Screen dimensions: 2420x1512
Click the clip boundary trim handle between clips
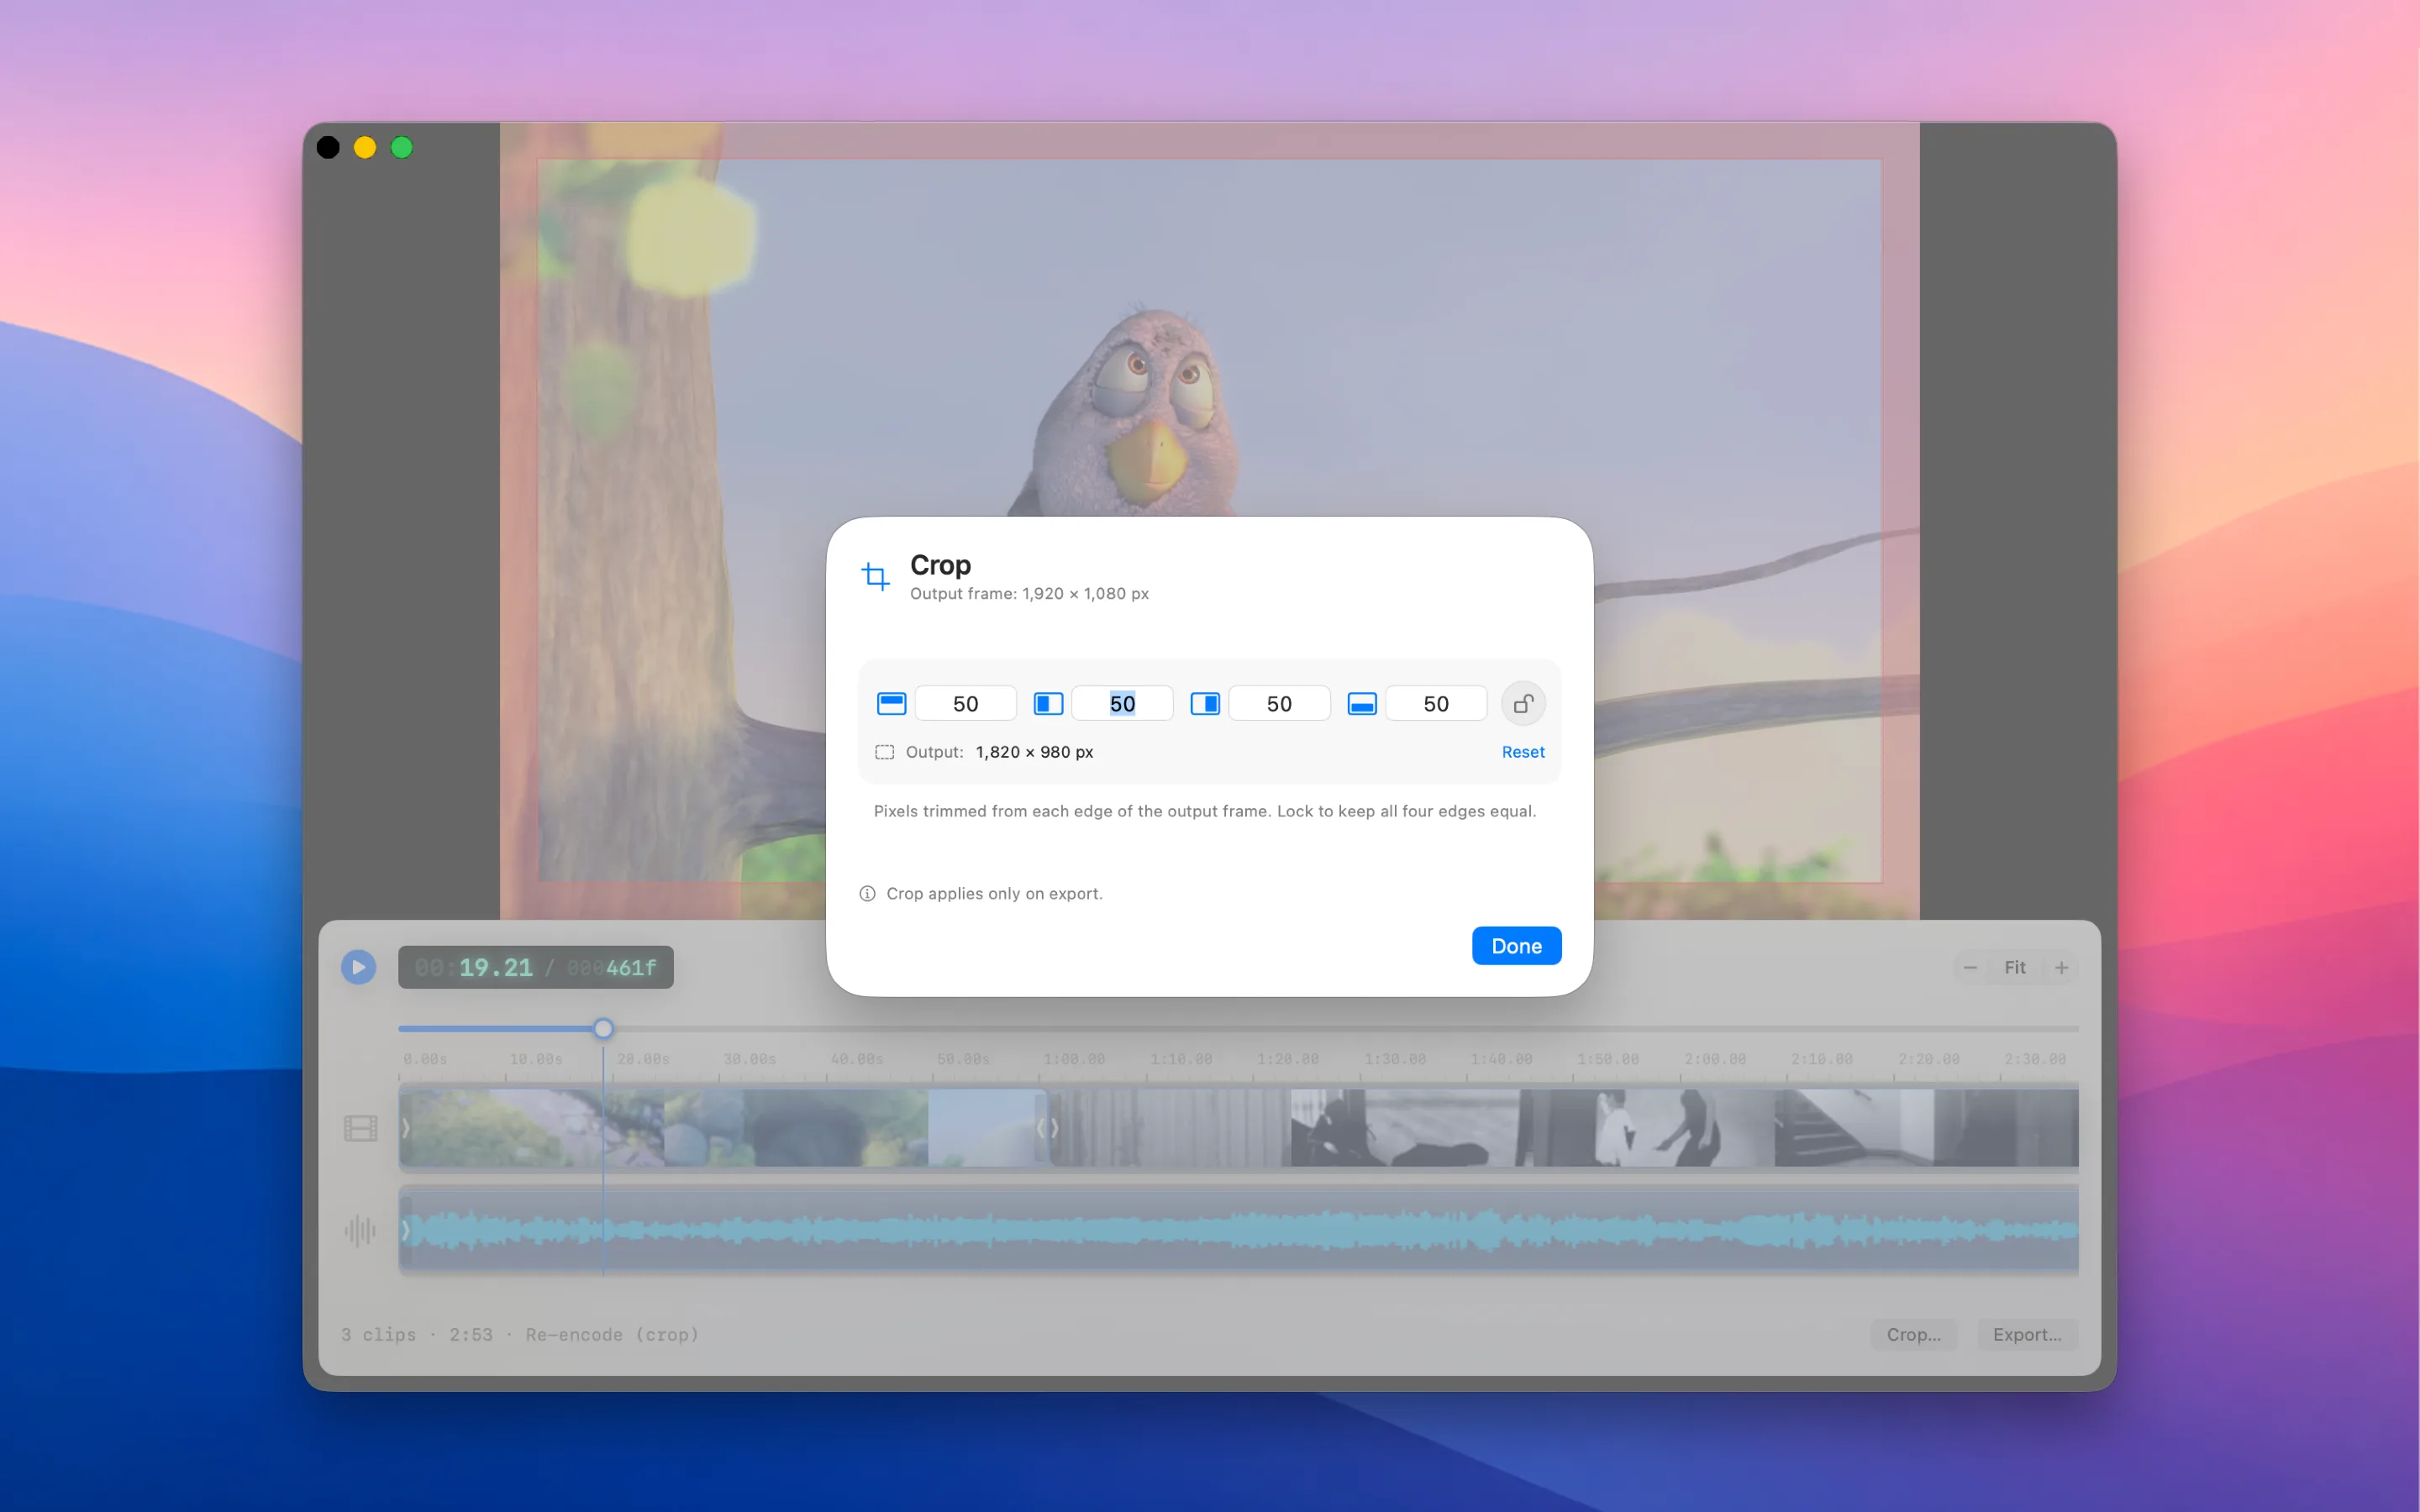[x=1047, y=1128]
